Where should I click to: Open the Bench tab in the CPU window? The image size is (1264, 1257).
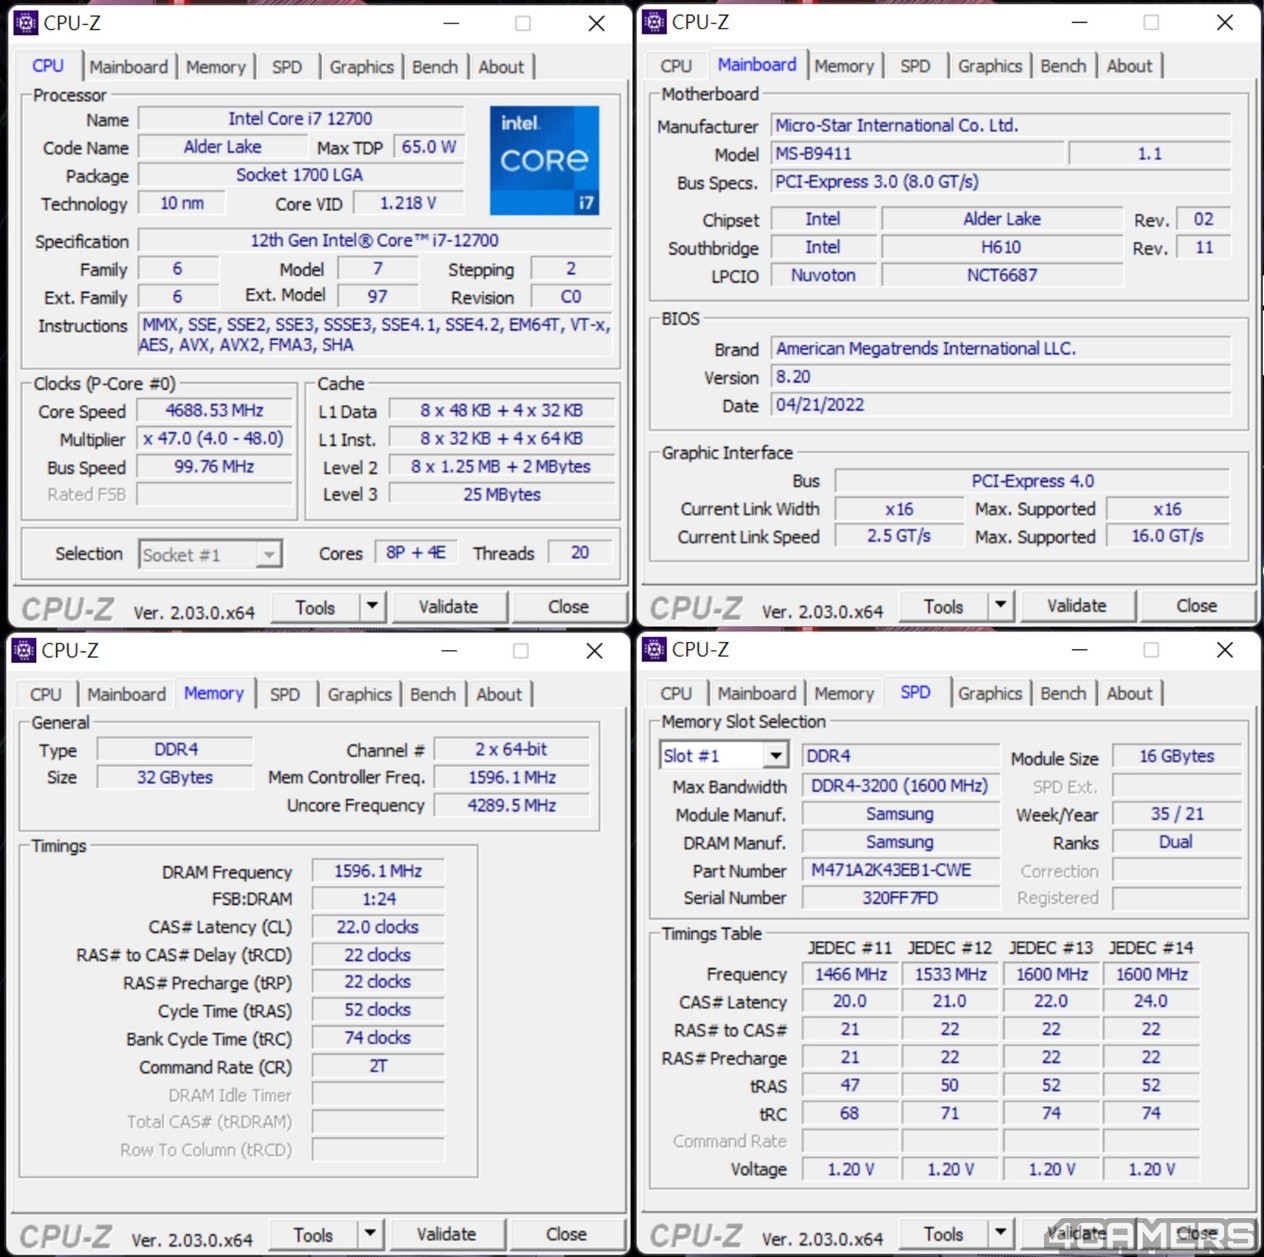(435, 67)
